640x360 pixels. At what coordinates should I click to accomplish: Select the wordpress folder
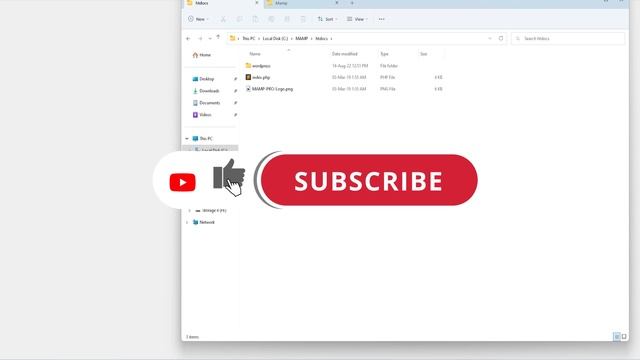261,66
